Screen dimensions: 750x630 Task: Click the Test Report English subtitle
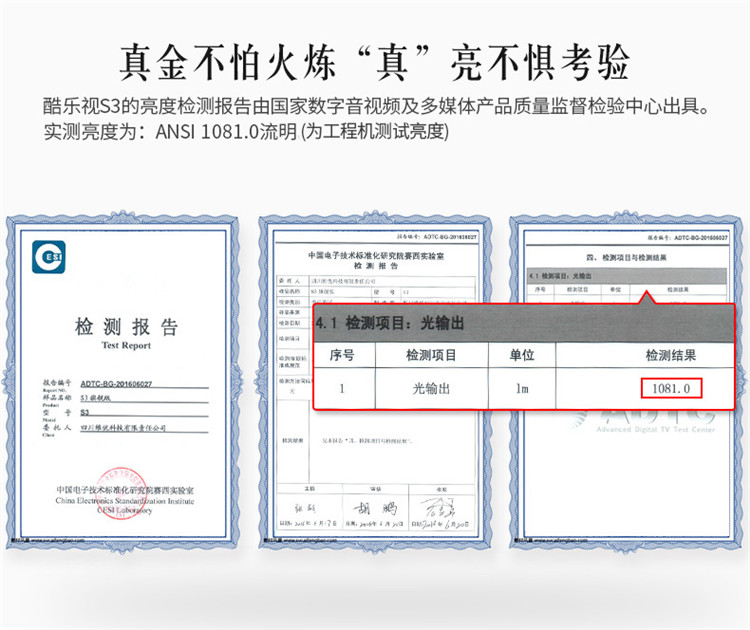(x=126, y=345)
